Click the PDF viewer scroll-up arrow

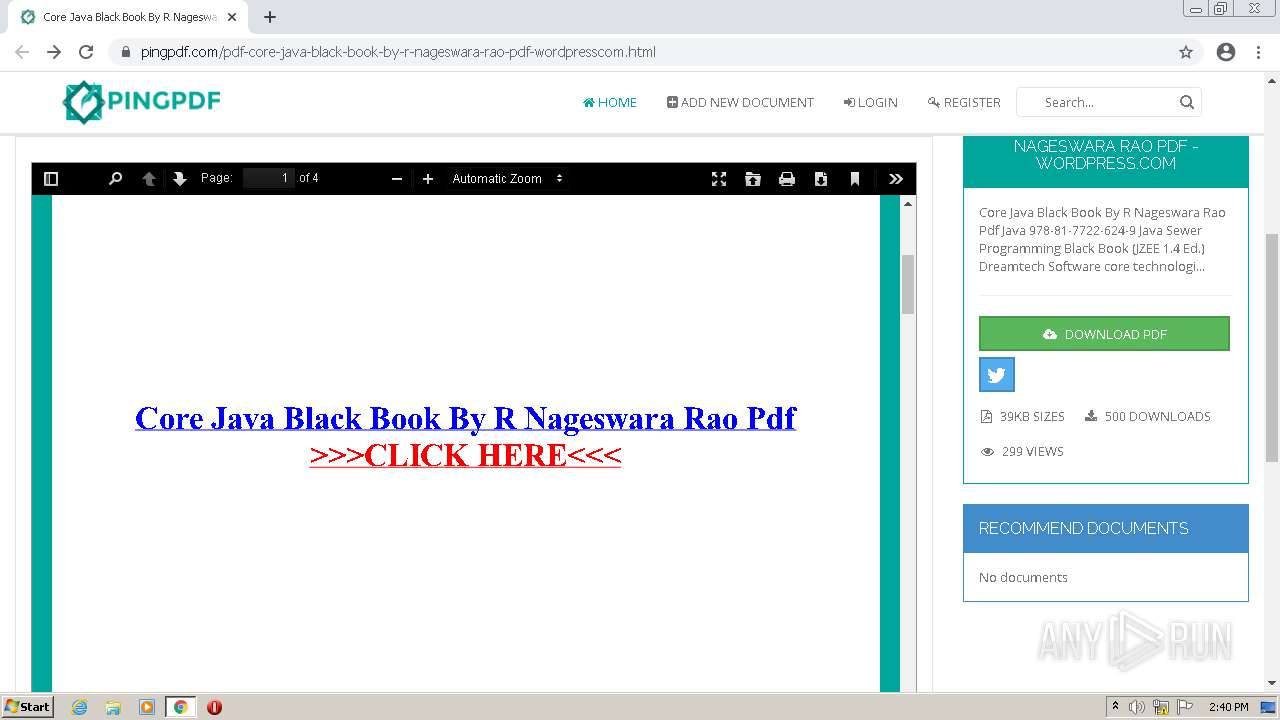[x=908, y=203]
